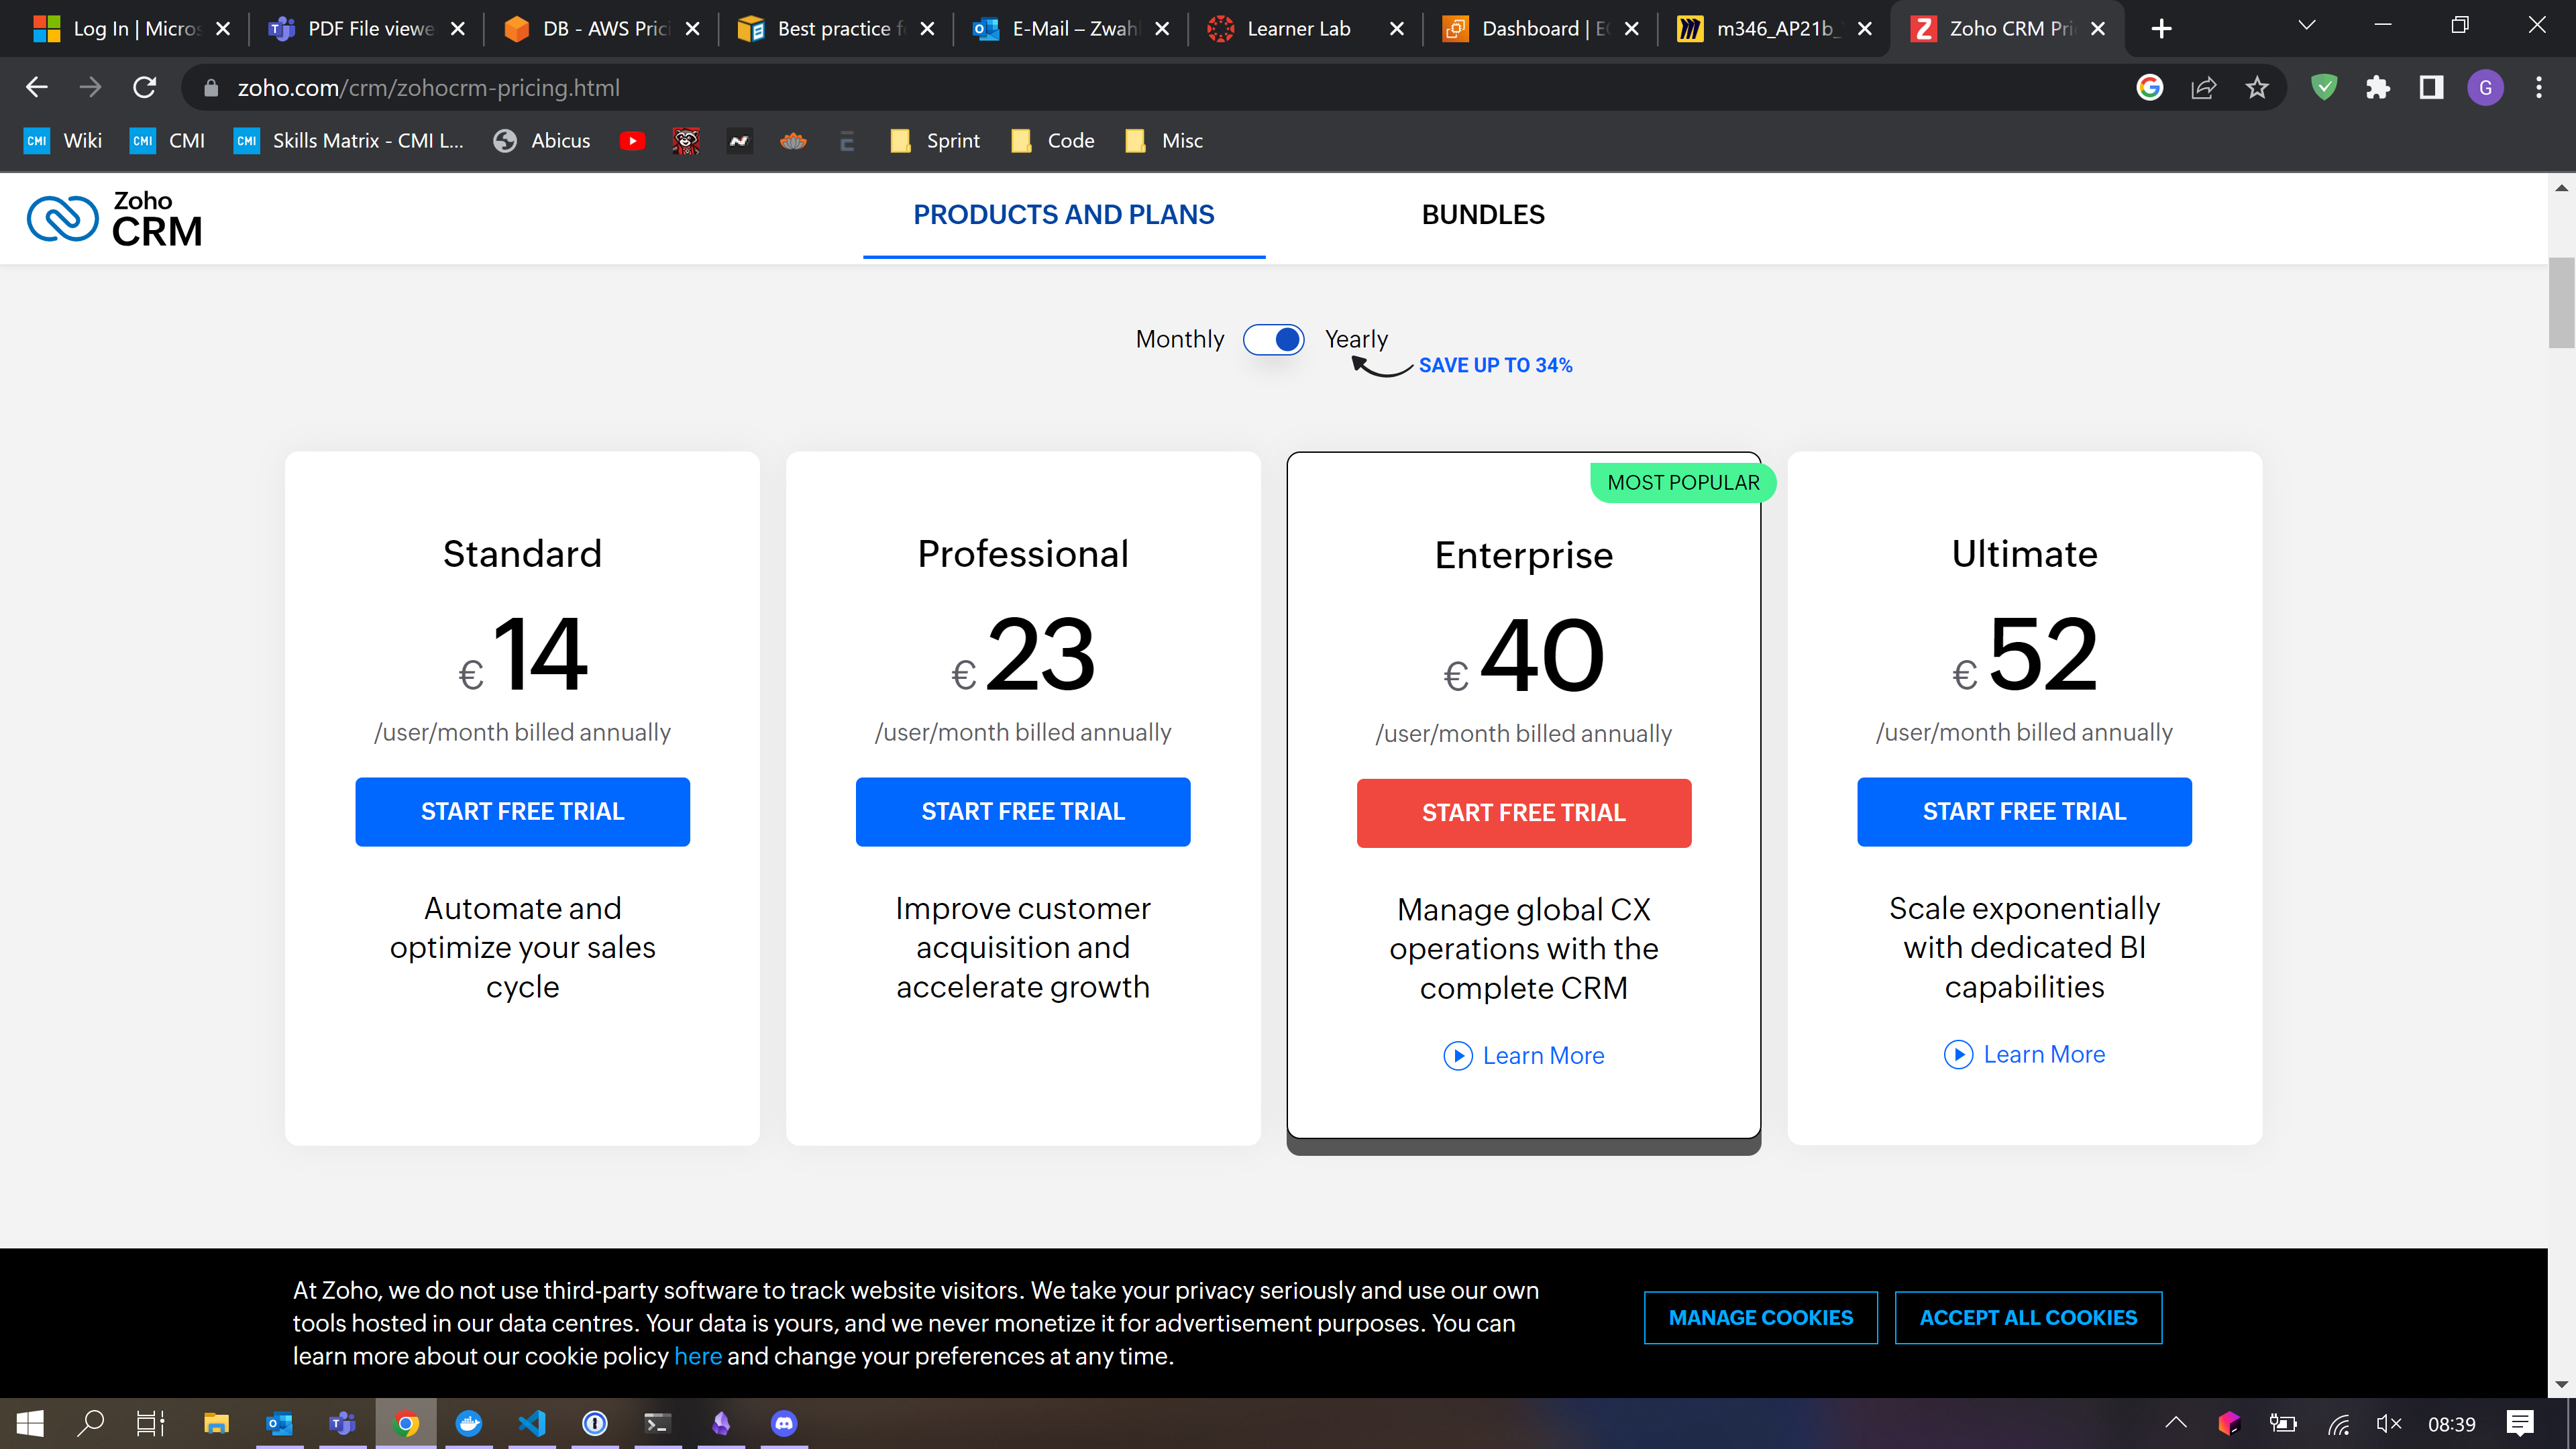Show hidden system tray icons arrow
2576x1449 pixels.
tap(2175, 1423)
